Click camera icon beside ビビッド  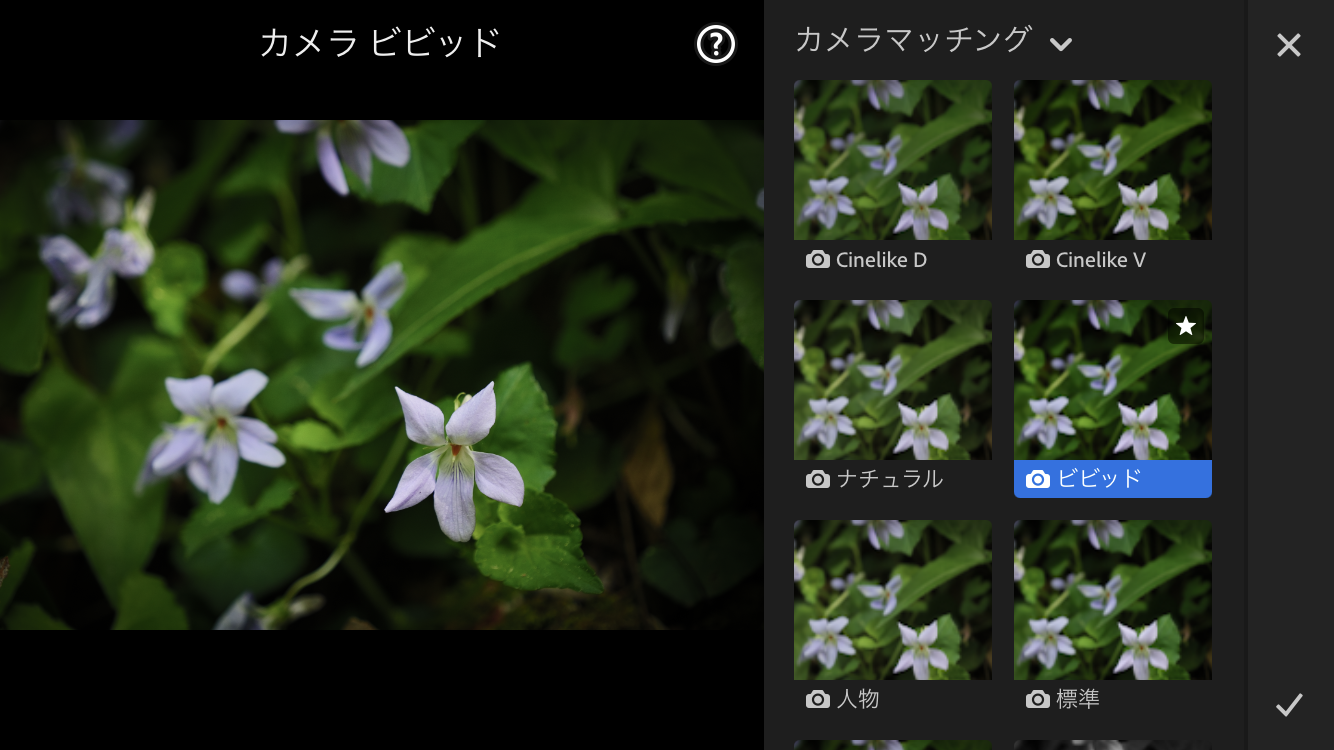(1037, 480)
